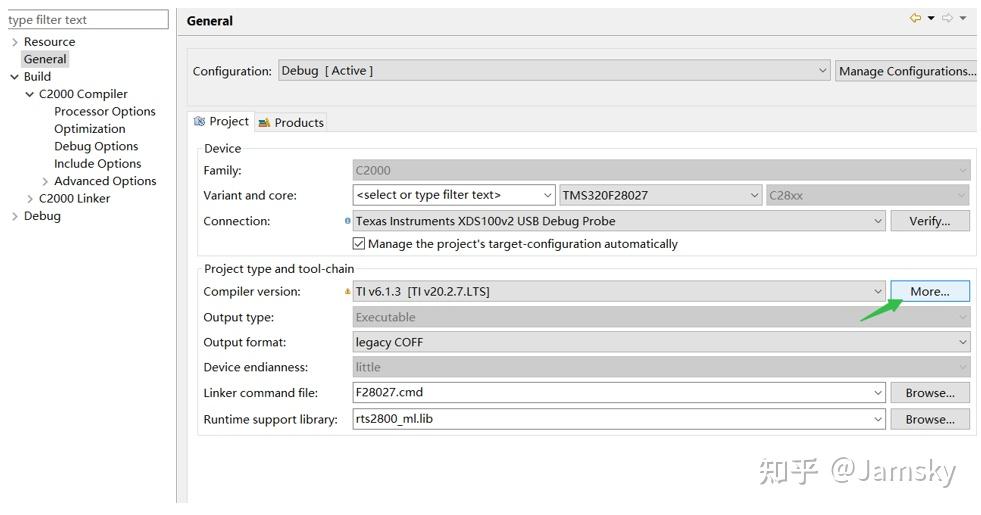Click the warning icon beside Compiler version
The width and height of the screenshot is (981, 515).
[x=348, y=292]
